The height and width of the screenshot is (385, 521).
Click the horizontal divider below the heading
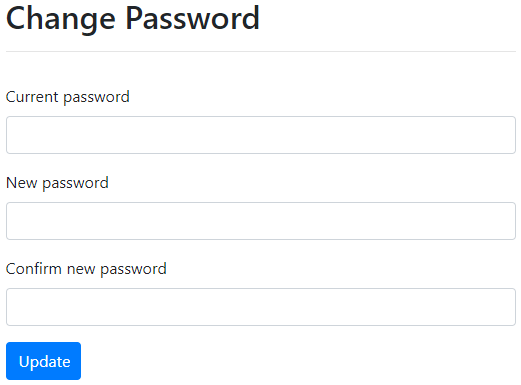pos(261,52)
